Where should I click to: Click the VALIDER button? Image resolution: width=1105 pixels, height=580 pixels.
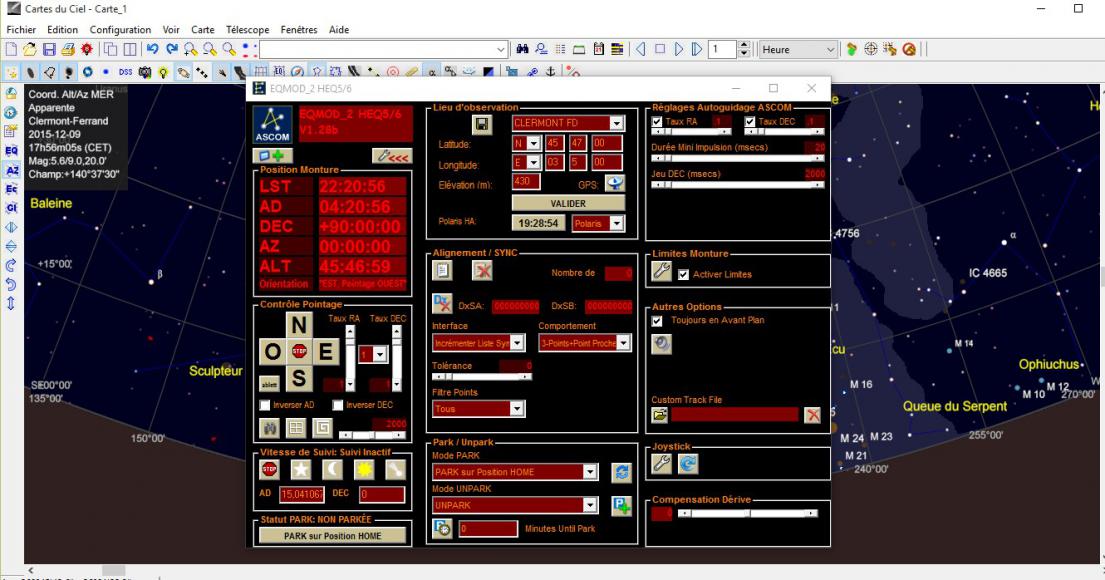568,204
